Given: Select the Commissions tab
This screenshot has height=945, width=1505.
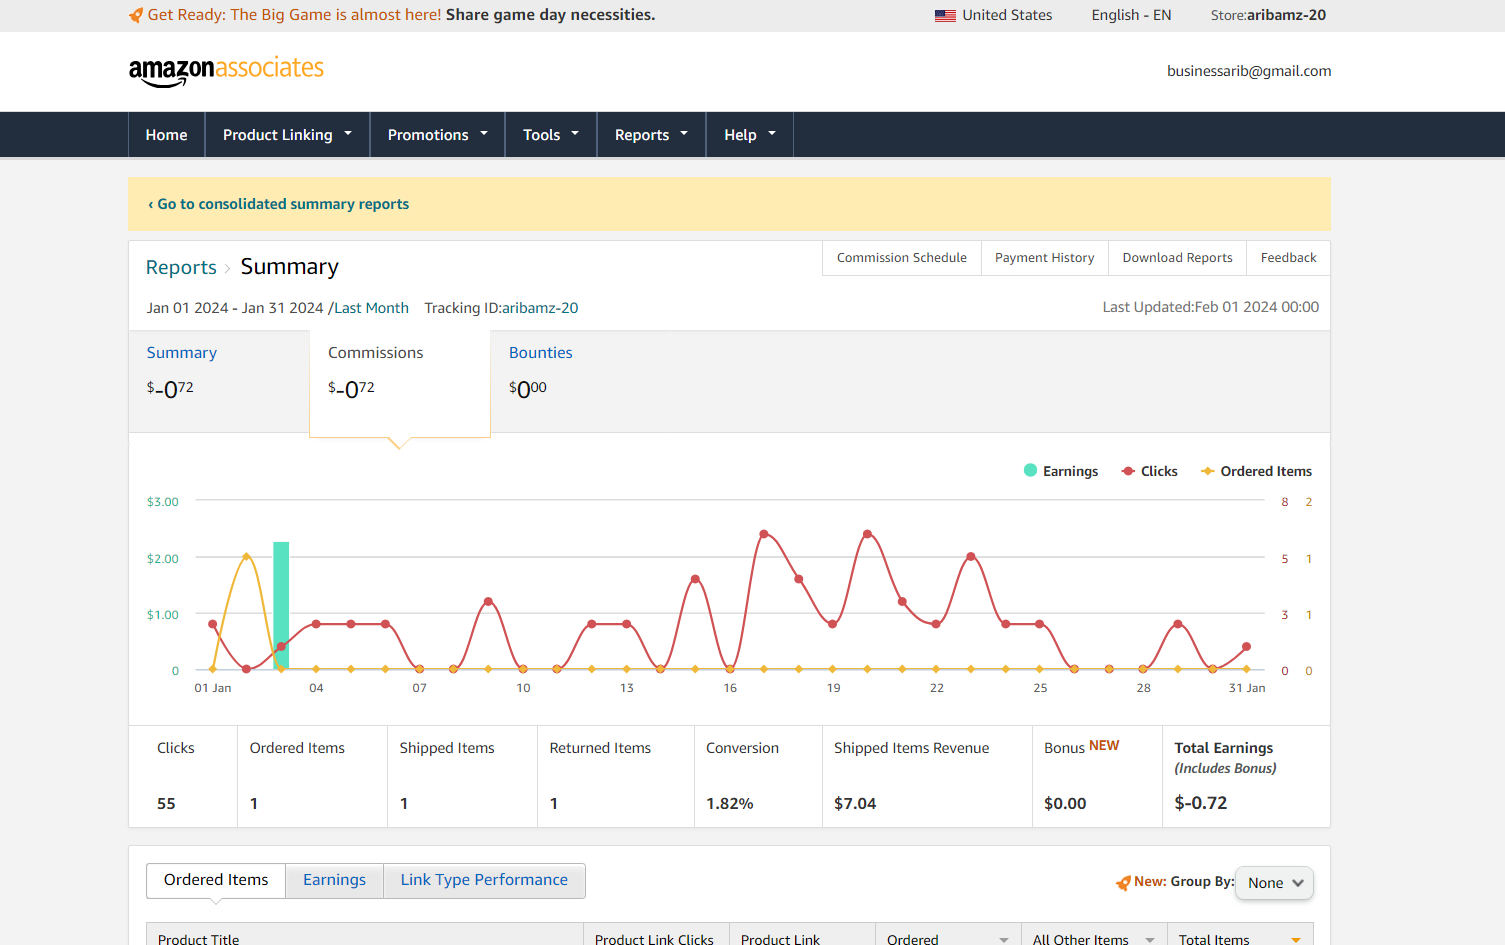Looking at the screenshot, I should pos(400,384).
